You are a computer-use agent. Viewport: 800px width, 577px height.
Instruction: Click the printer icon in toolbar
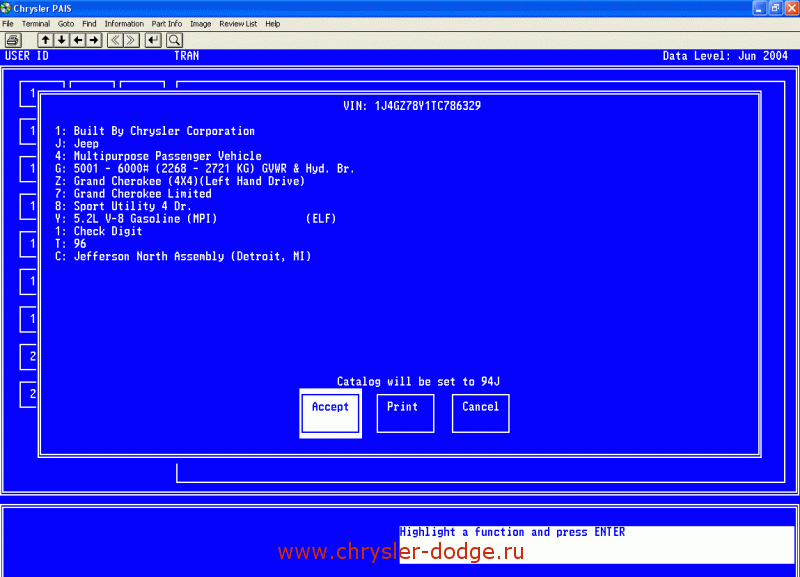(x=13, y=40)
